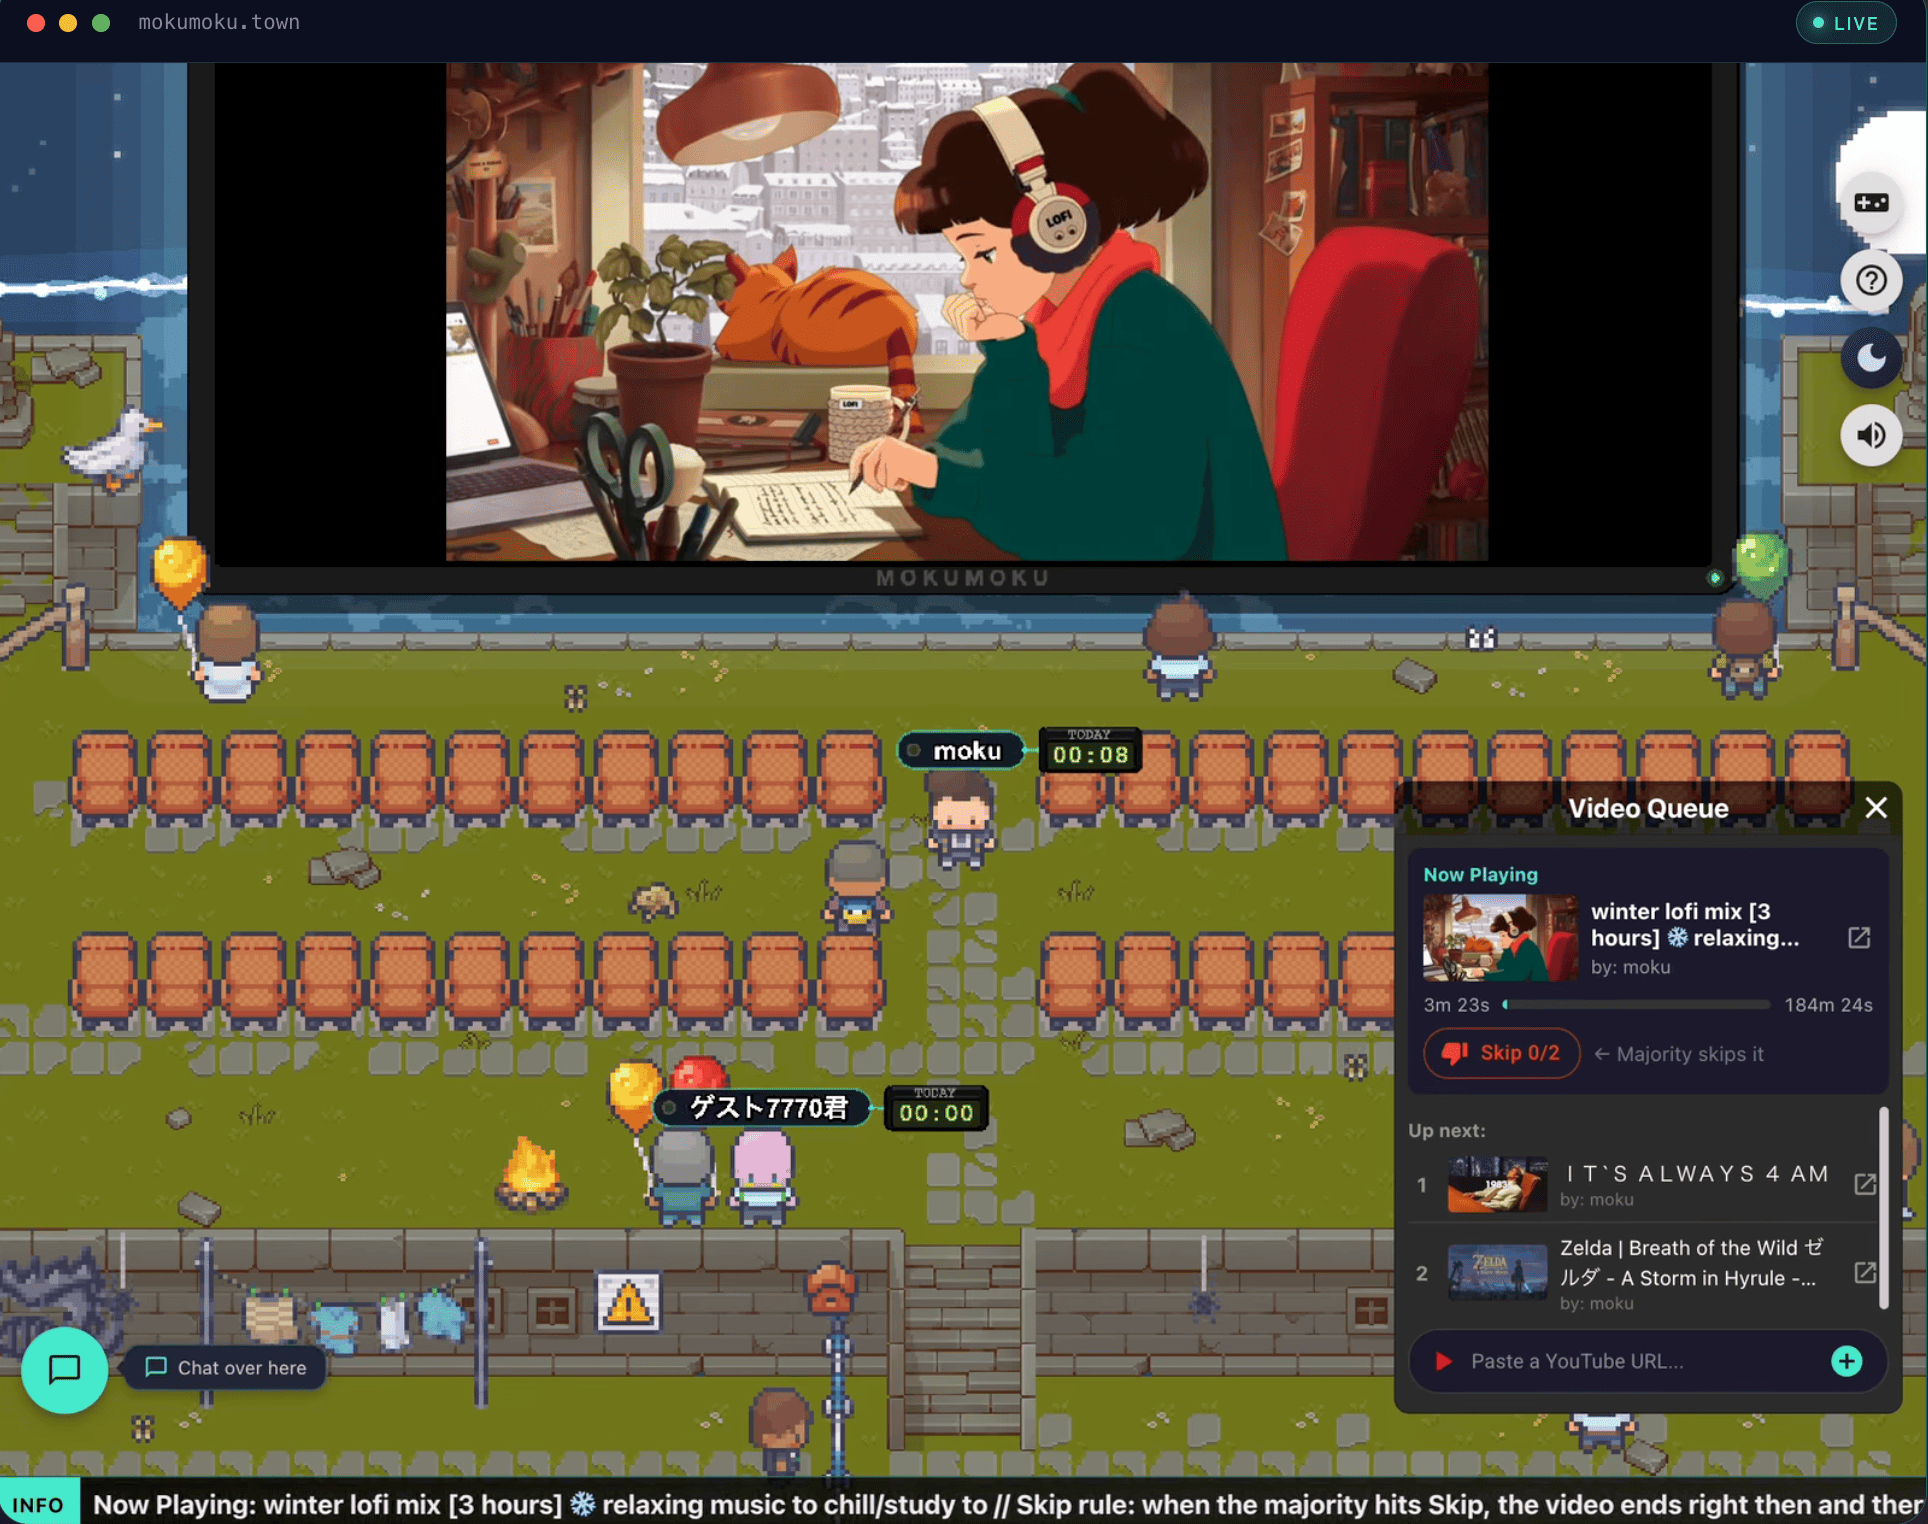This screenshot has height=1524, width=1928.
Task: Click the INFO label in ticker
Action: (39, 1504)
